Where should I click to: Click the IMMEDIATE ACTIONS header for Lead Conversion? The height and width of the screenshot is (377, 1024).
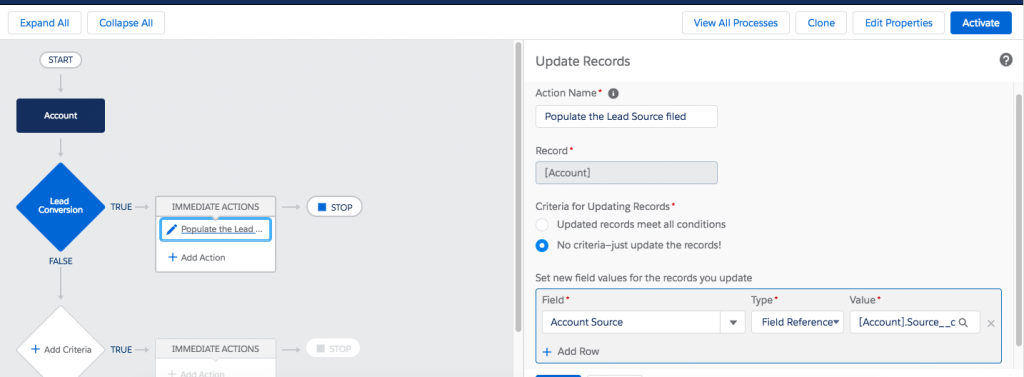click(x=216, y=206)
